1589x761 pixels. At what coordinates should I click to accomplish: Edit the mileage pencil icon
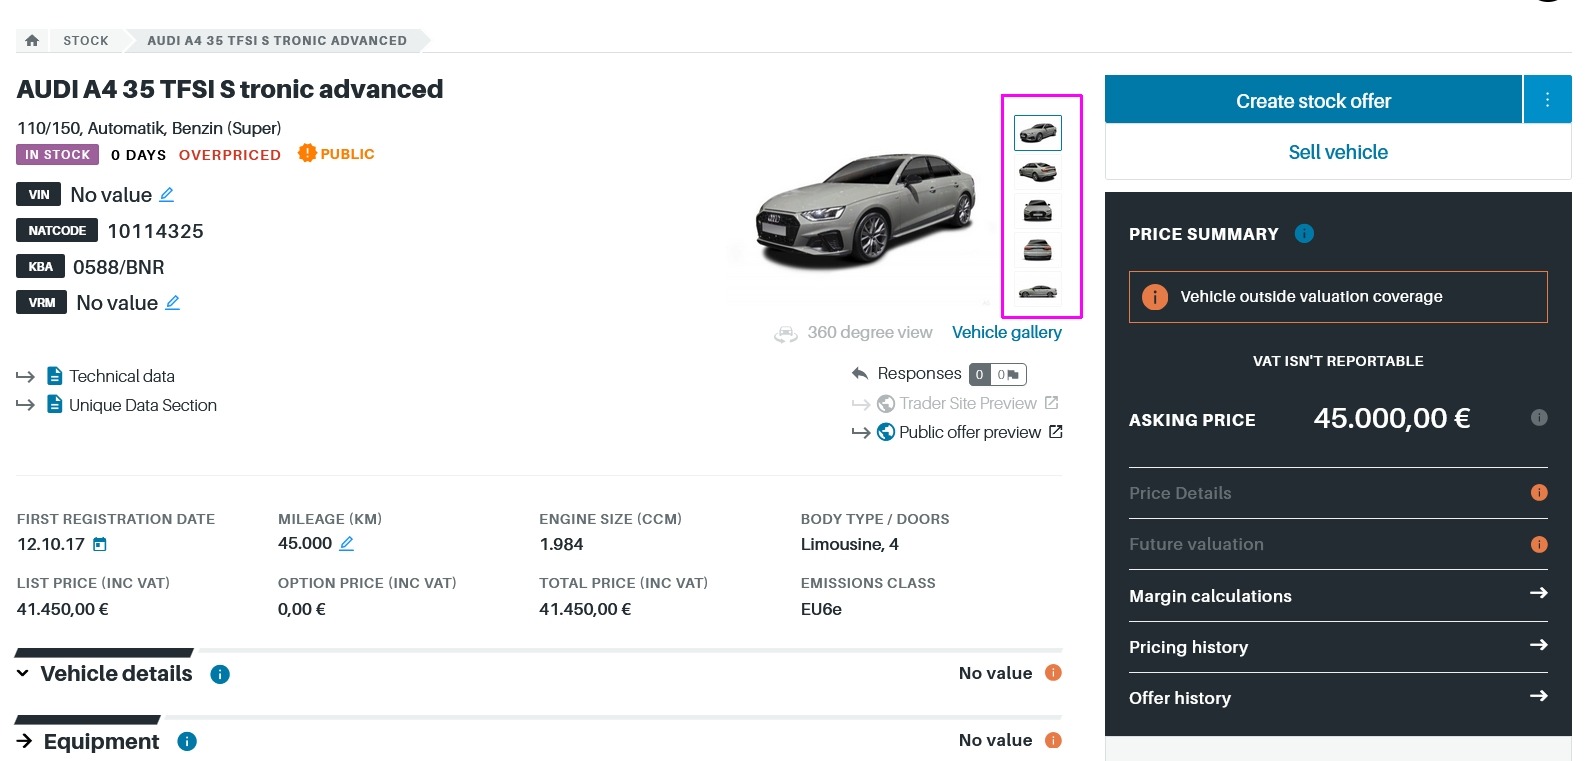coord(347,544)
